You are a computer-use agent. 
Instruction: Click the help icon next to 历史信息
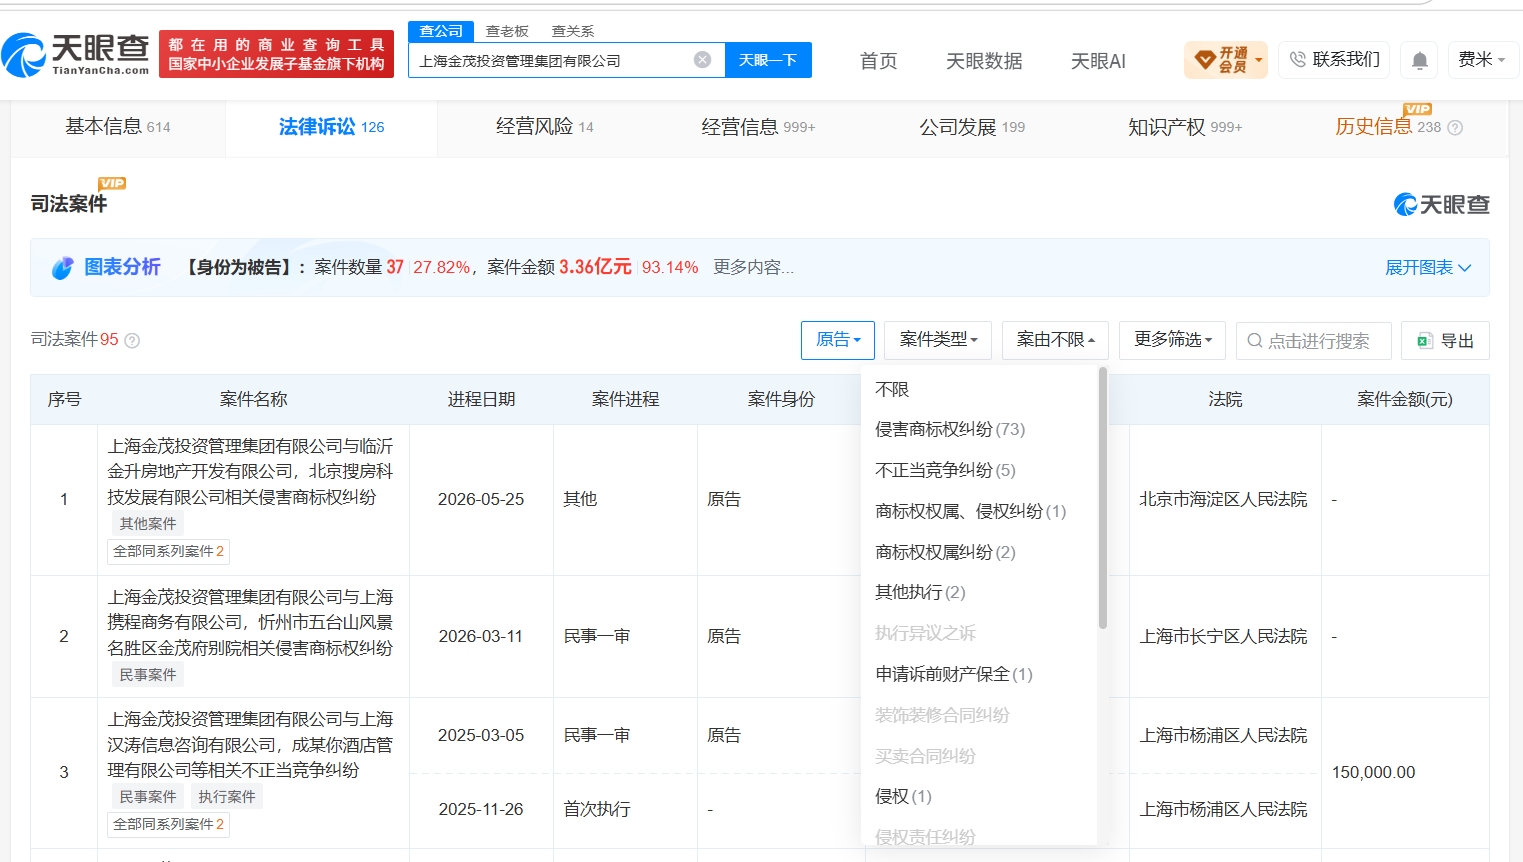(1455, 127)
